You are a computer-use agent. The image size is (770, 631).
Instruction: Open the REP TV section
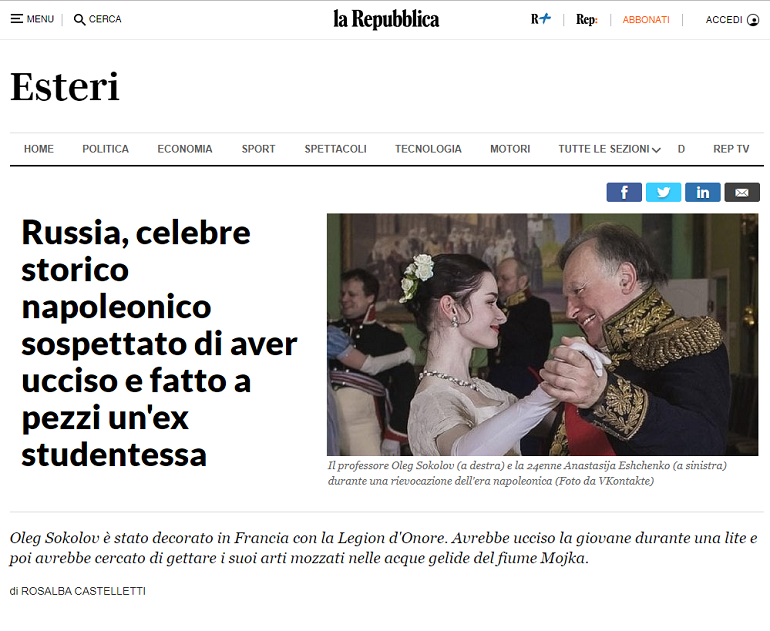pos(731,149)
